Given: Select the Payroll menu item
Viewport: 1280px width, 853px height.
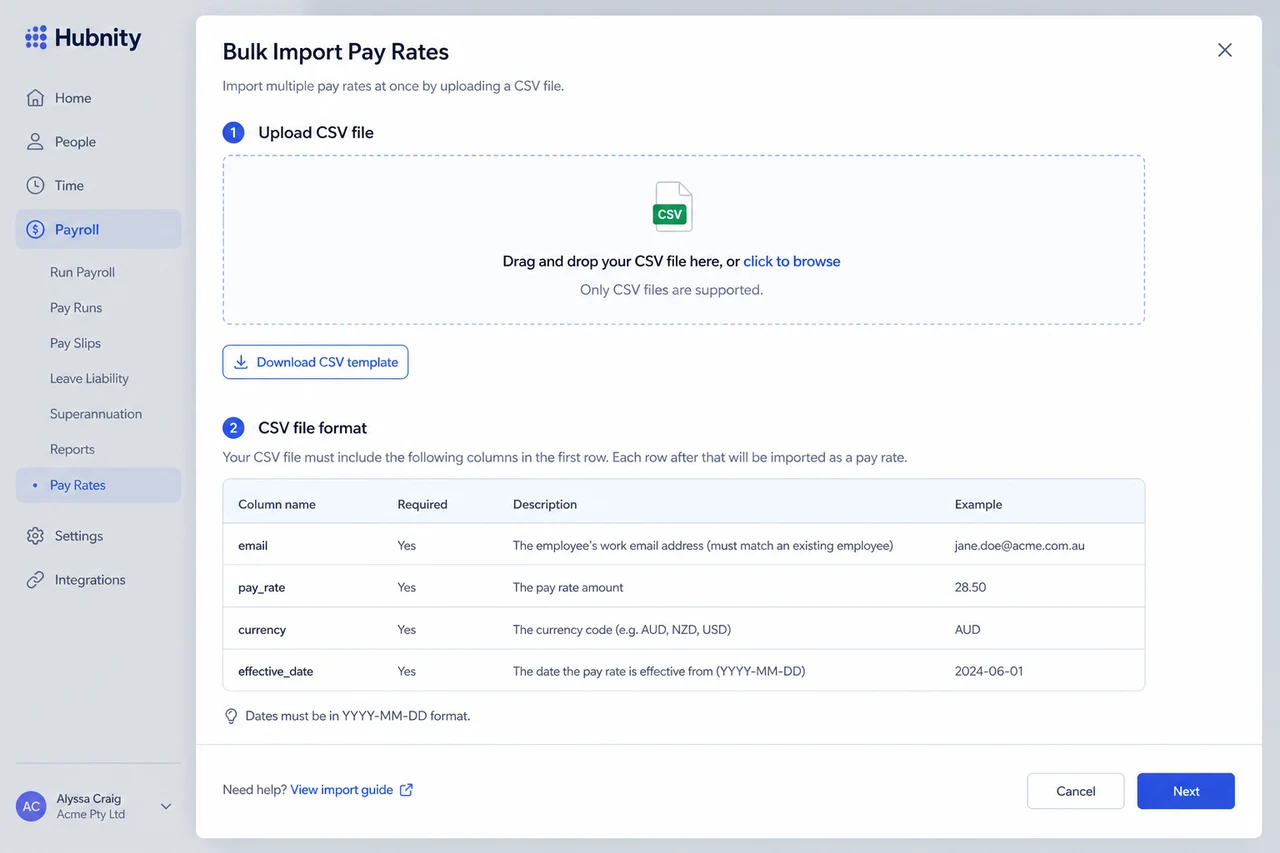Looking at the screenshot, I should [x=98, y=229].
